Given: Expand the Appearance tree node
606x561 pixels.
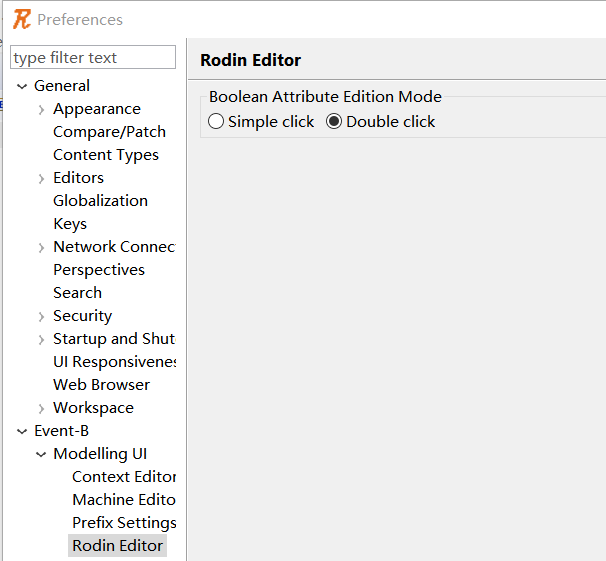Looking at the screenshot, I should (x=41, y=110).
